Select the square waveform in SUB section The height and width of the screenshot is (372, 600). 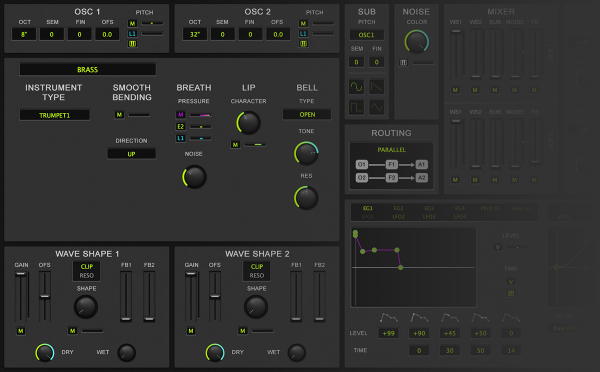click(x=356, y=107)
